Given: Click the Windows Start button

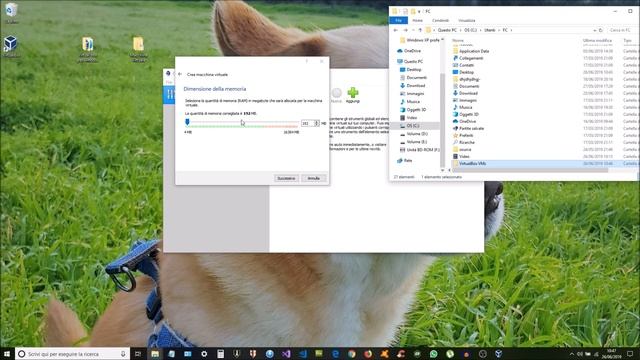Looking at the screenshot, I should click(x=7, y=354).
